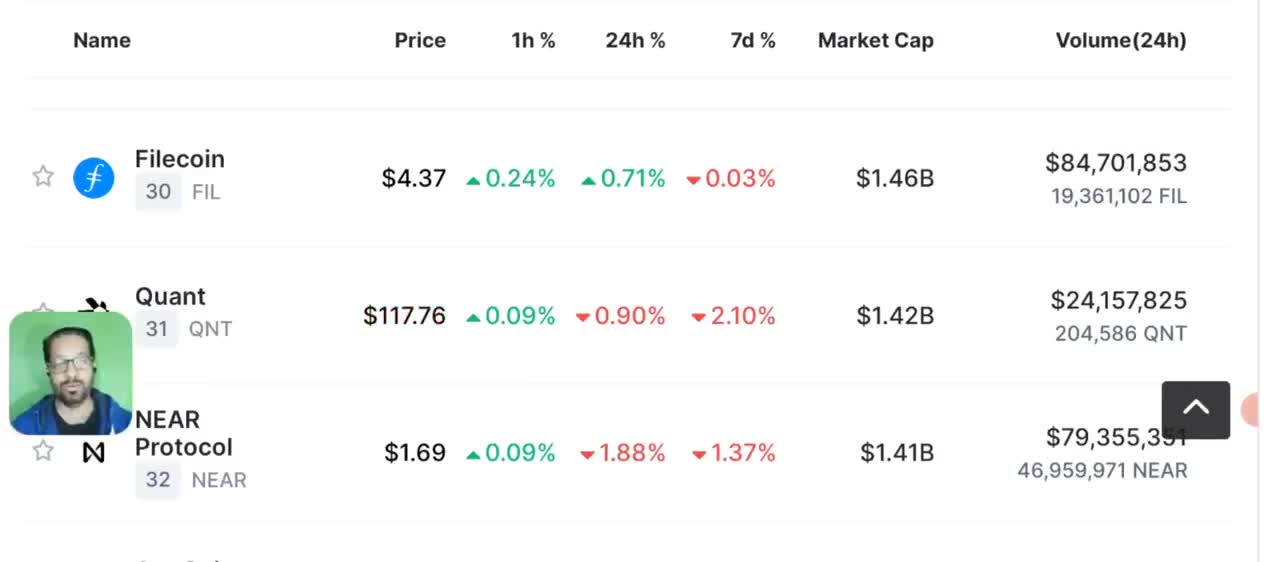Star Filecoin to add to watchlist
Screen dimensions: 1280x562
(x=43, y=178)
